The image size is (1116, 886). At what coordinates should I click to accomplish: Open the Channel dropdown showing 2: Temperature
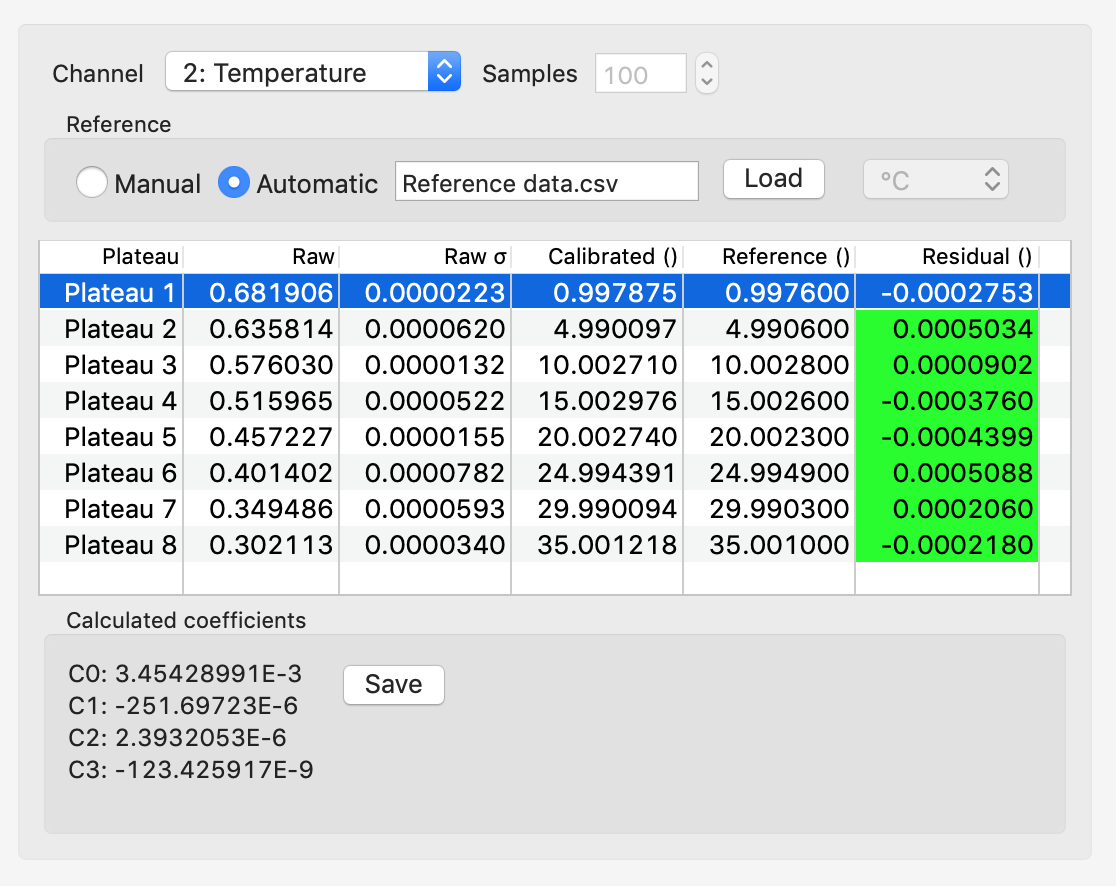pyautogui.click(x=312, y=73)
